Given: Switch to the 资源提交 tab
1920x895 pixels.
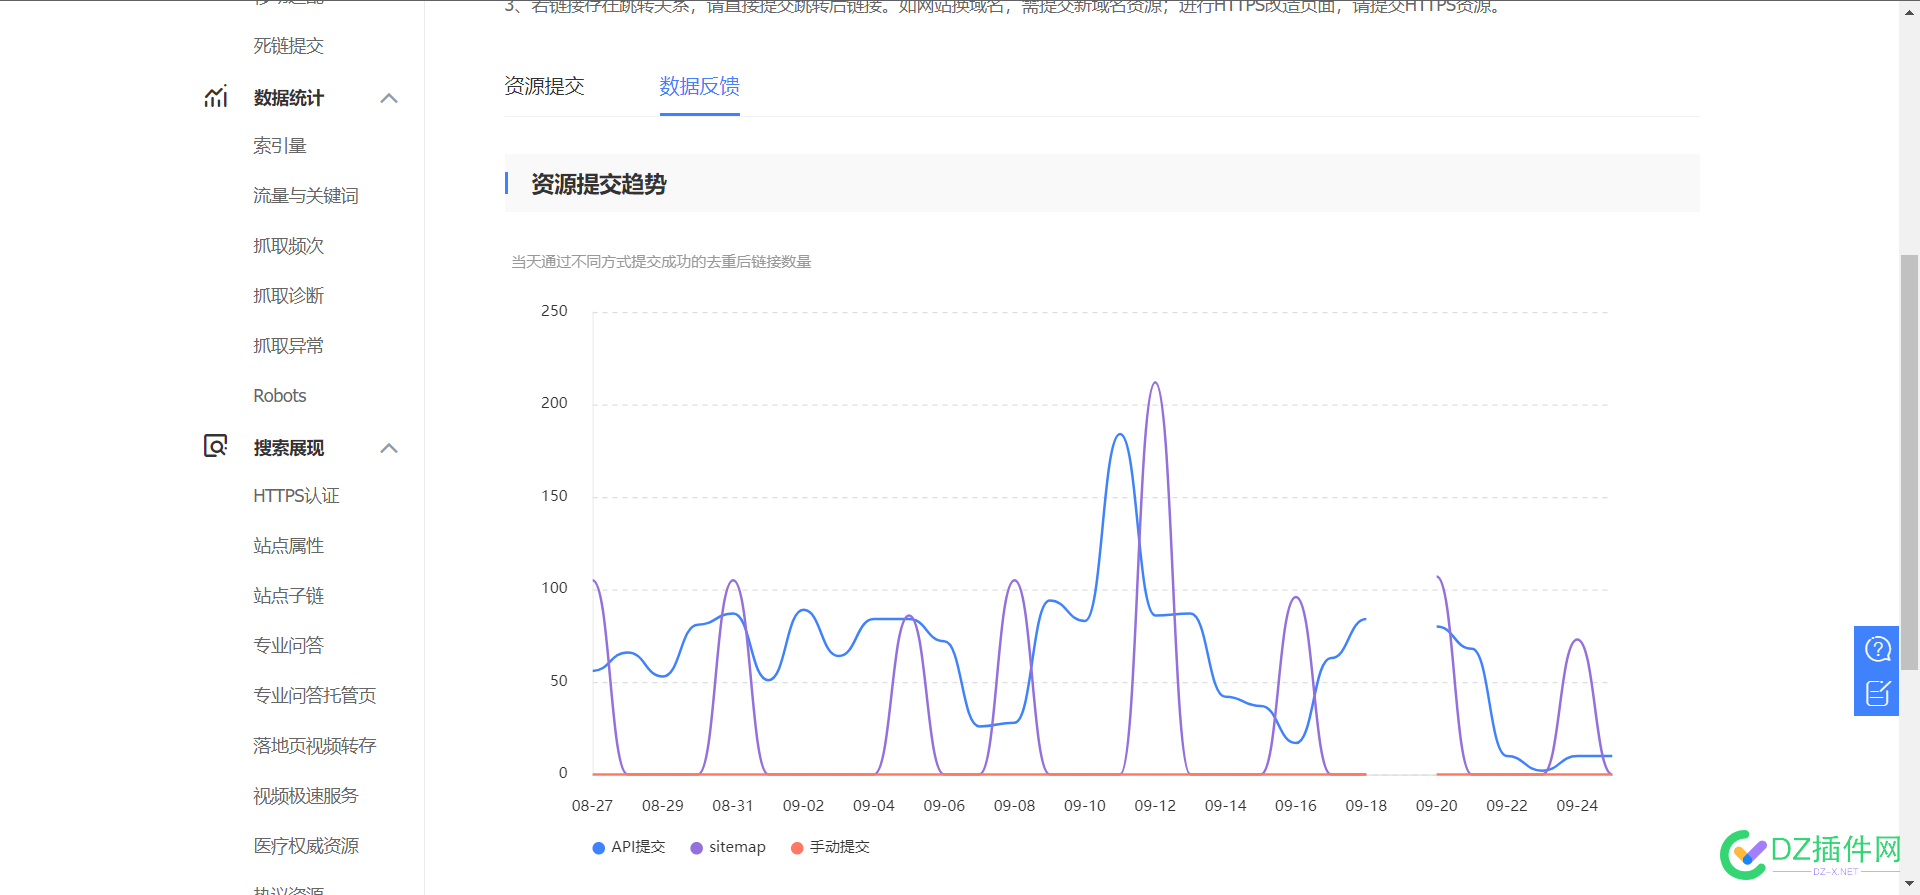Looking at the screenshot, I should pyautogui.click(x=544, y=86).
